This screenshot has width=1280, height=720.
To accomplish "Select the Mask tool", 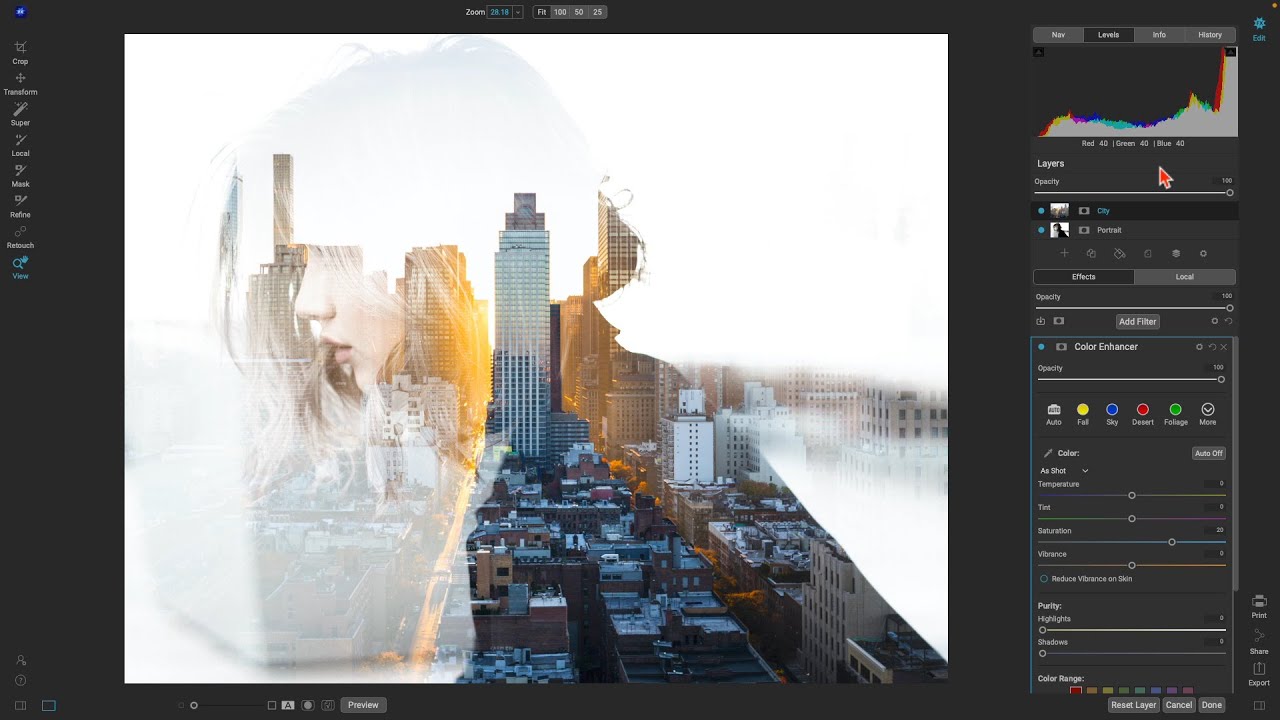I will click(x=20, y=176).
